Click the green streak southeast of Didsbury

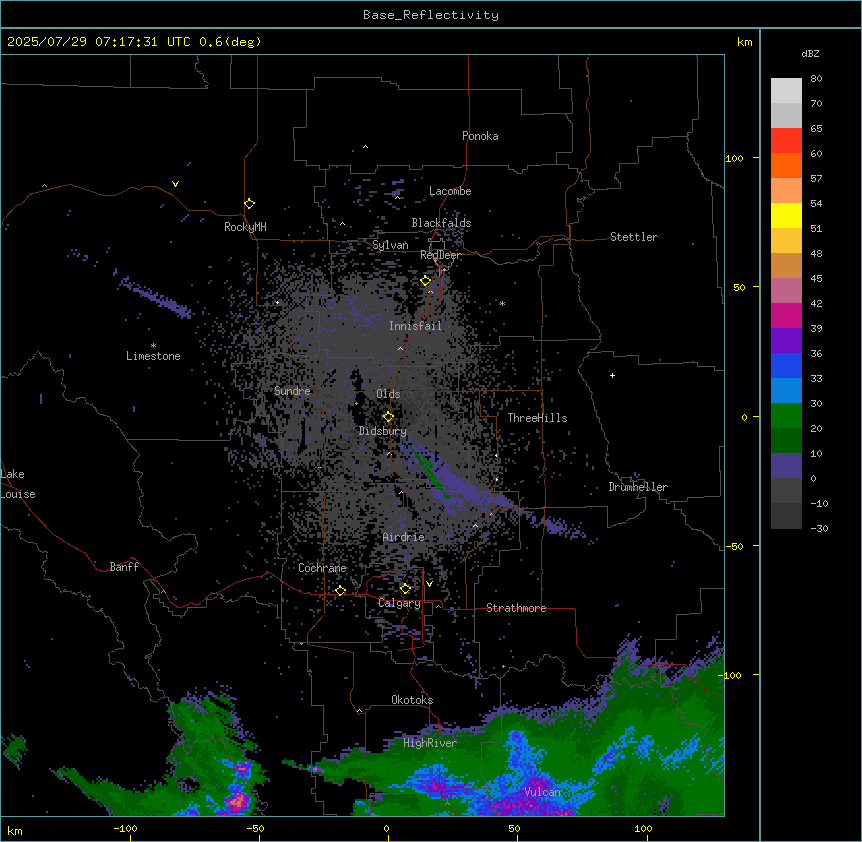(x=430, y=472)
